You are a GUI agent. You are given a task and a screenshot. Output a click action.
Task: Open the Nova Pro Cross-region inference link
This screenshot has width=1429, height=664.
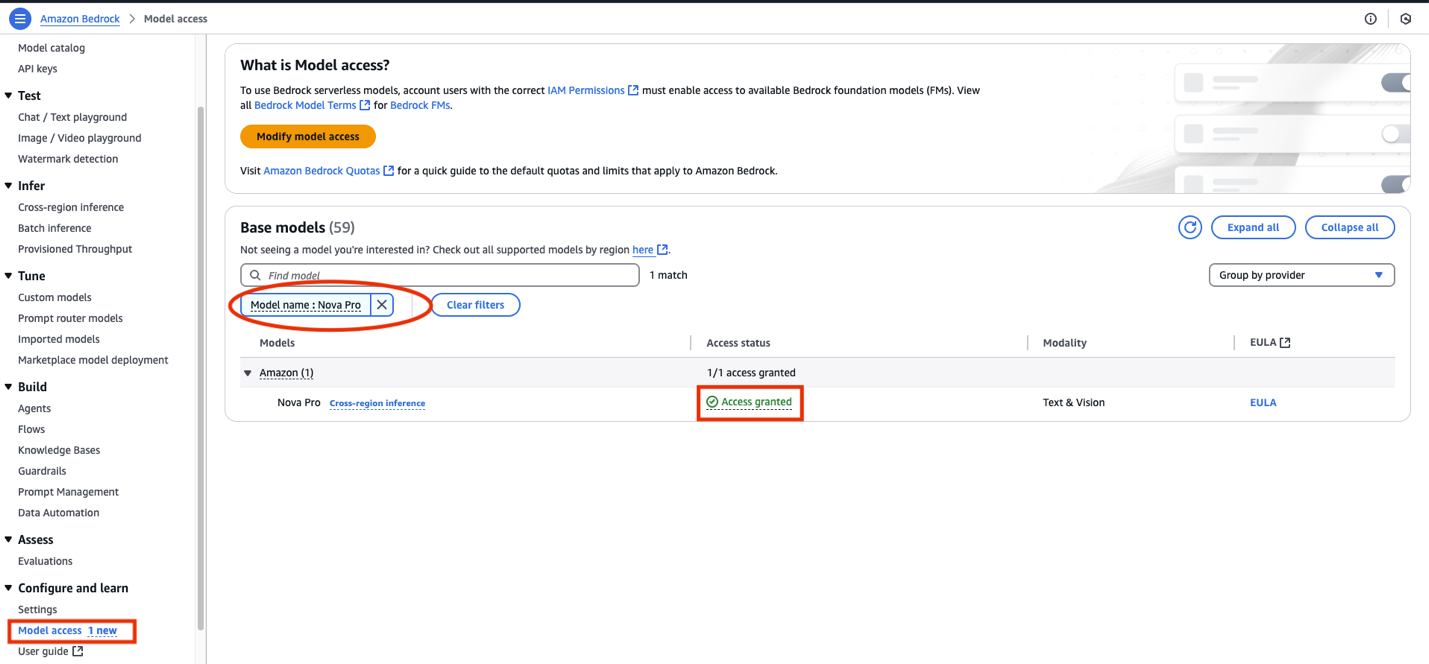(x=377, y=403)
